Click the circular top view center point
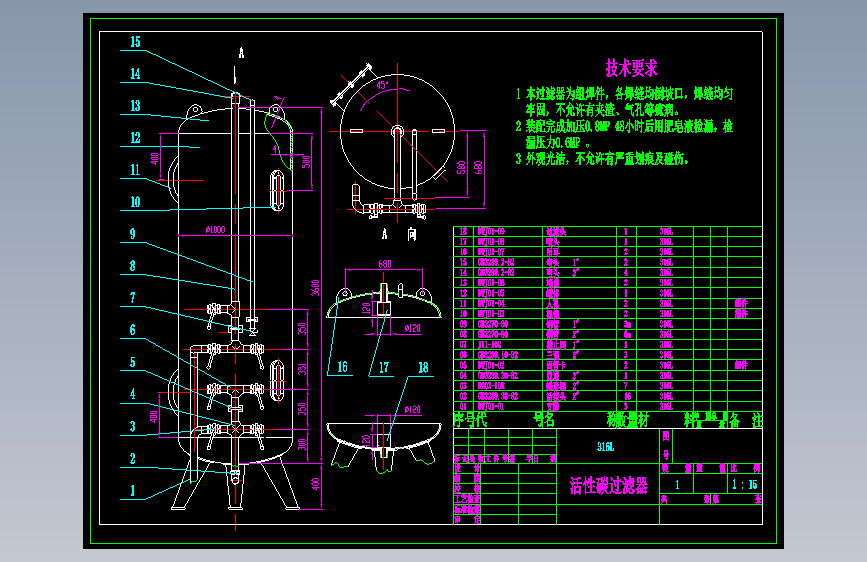Viewport: 867px width, 562px height. click(x=397, y=131)
